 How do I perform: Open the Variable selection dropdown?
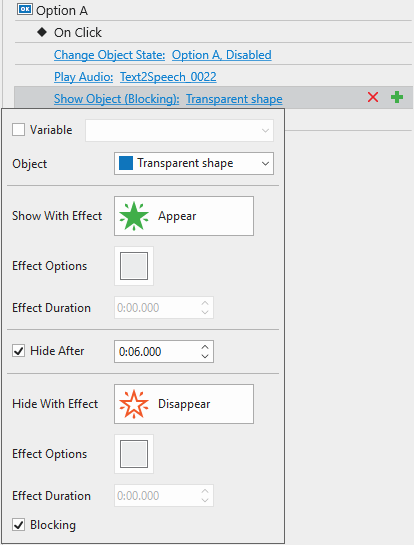click(179, 130)
